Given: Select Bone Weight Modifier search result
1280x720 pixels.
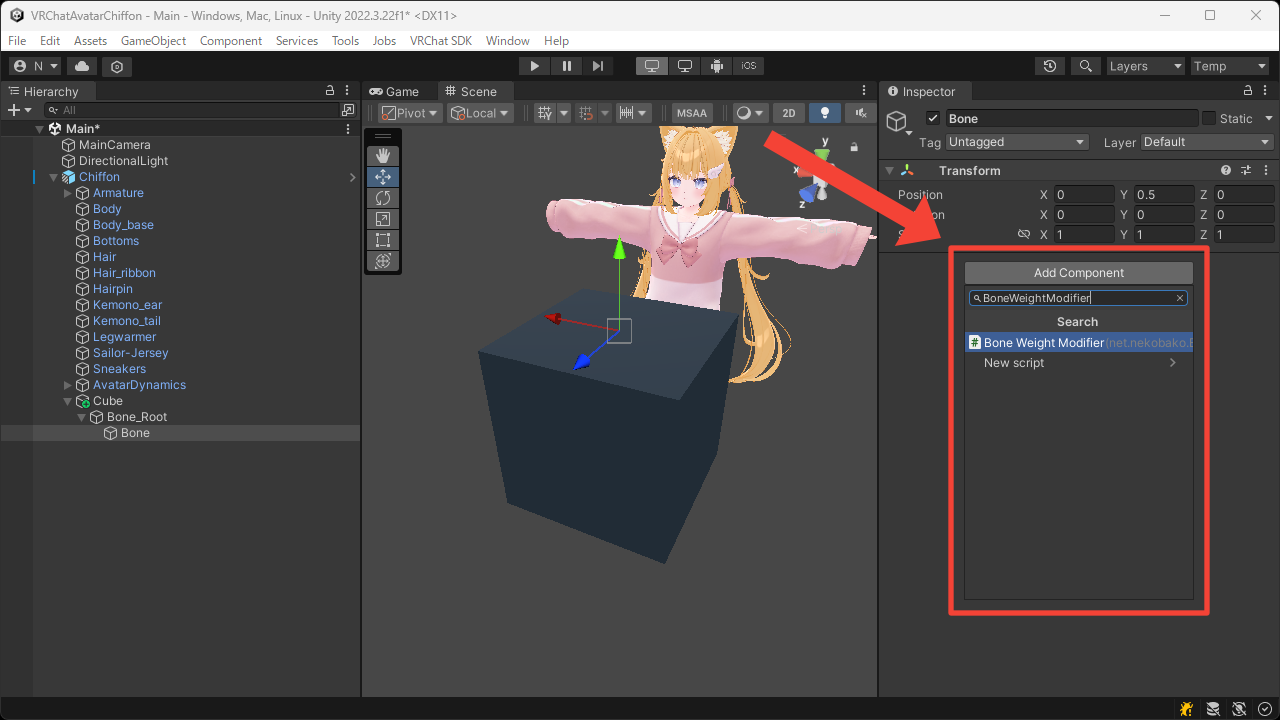Looking at the screenshot, I should [1079, 342].
